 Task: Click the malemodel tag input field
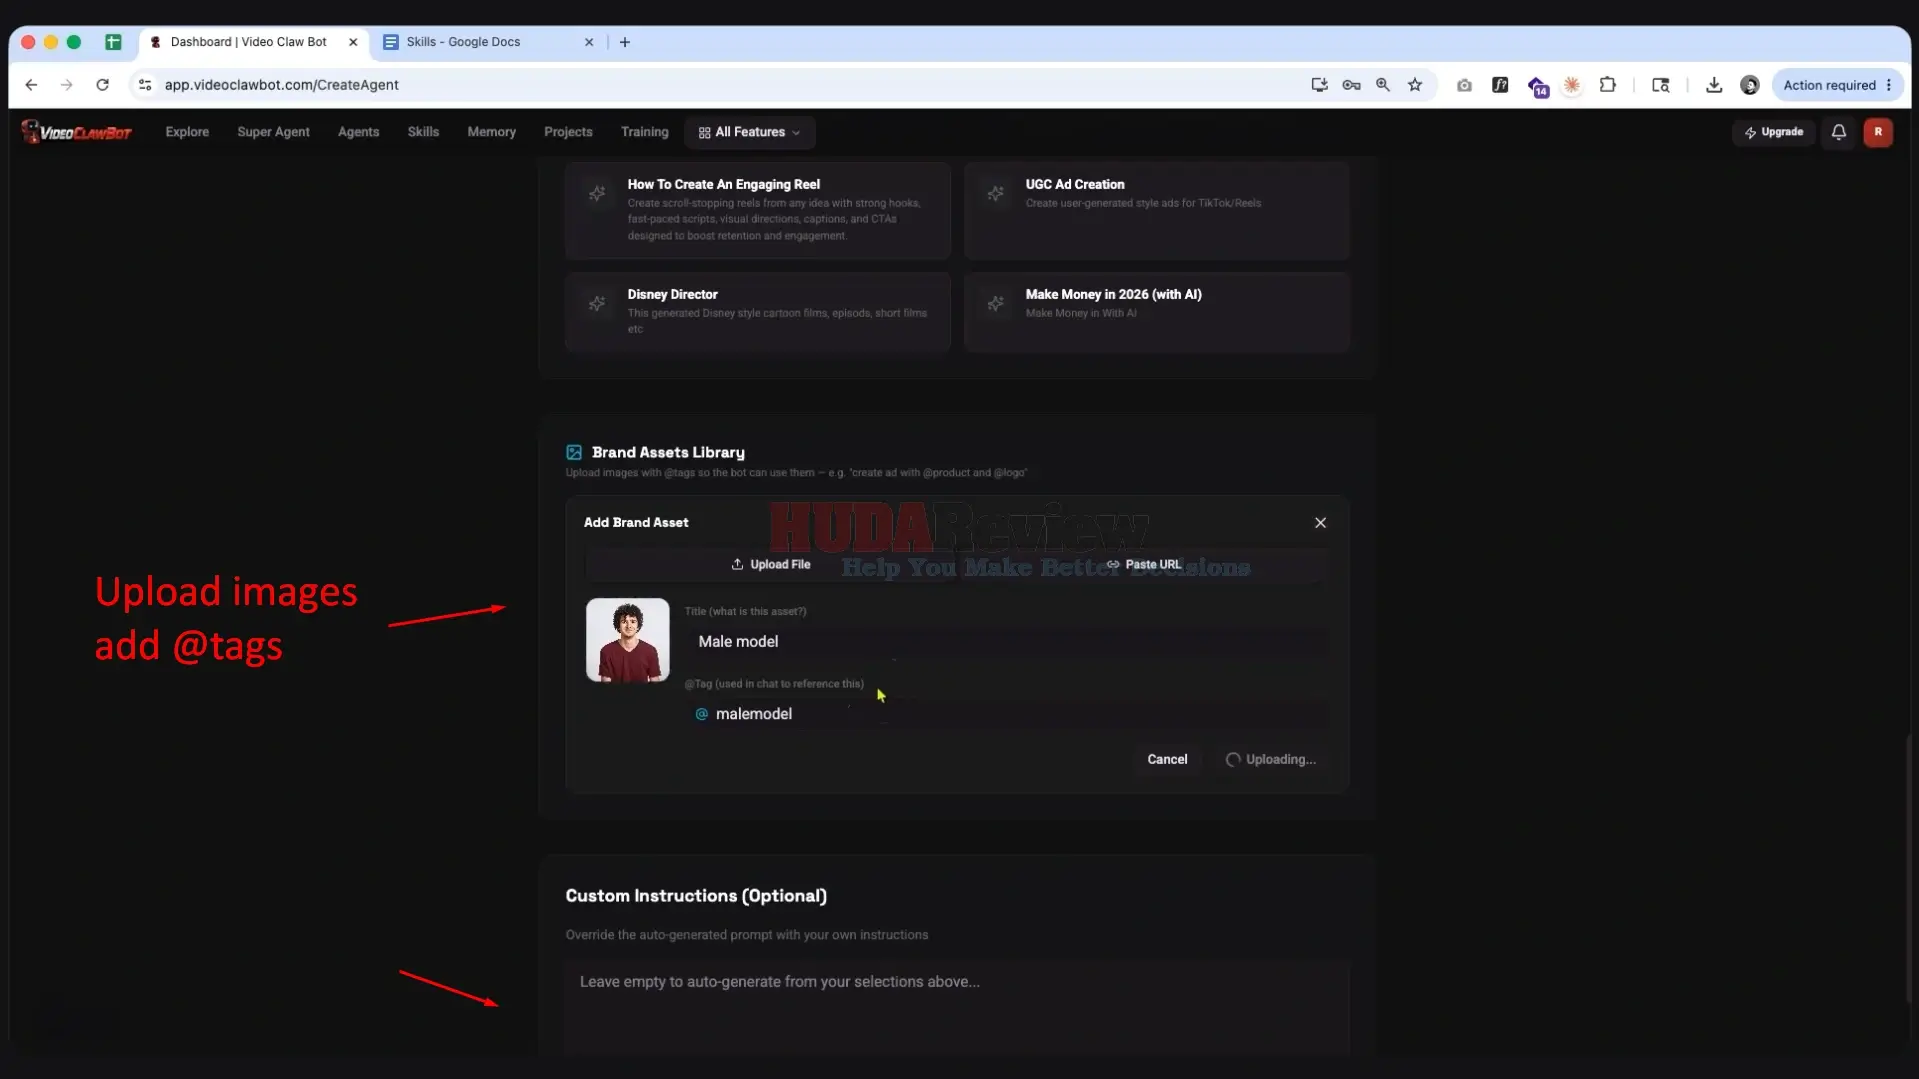tap(1007, 714)
